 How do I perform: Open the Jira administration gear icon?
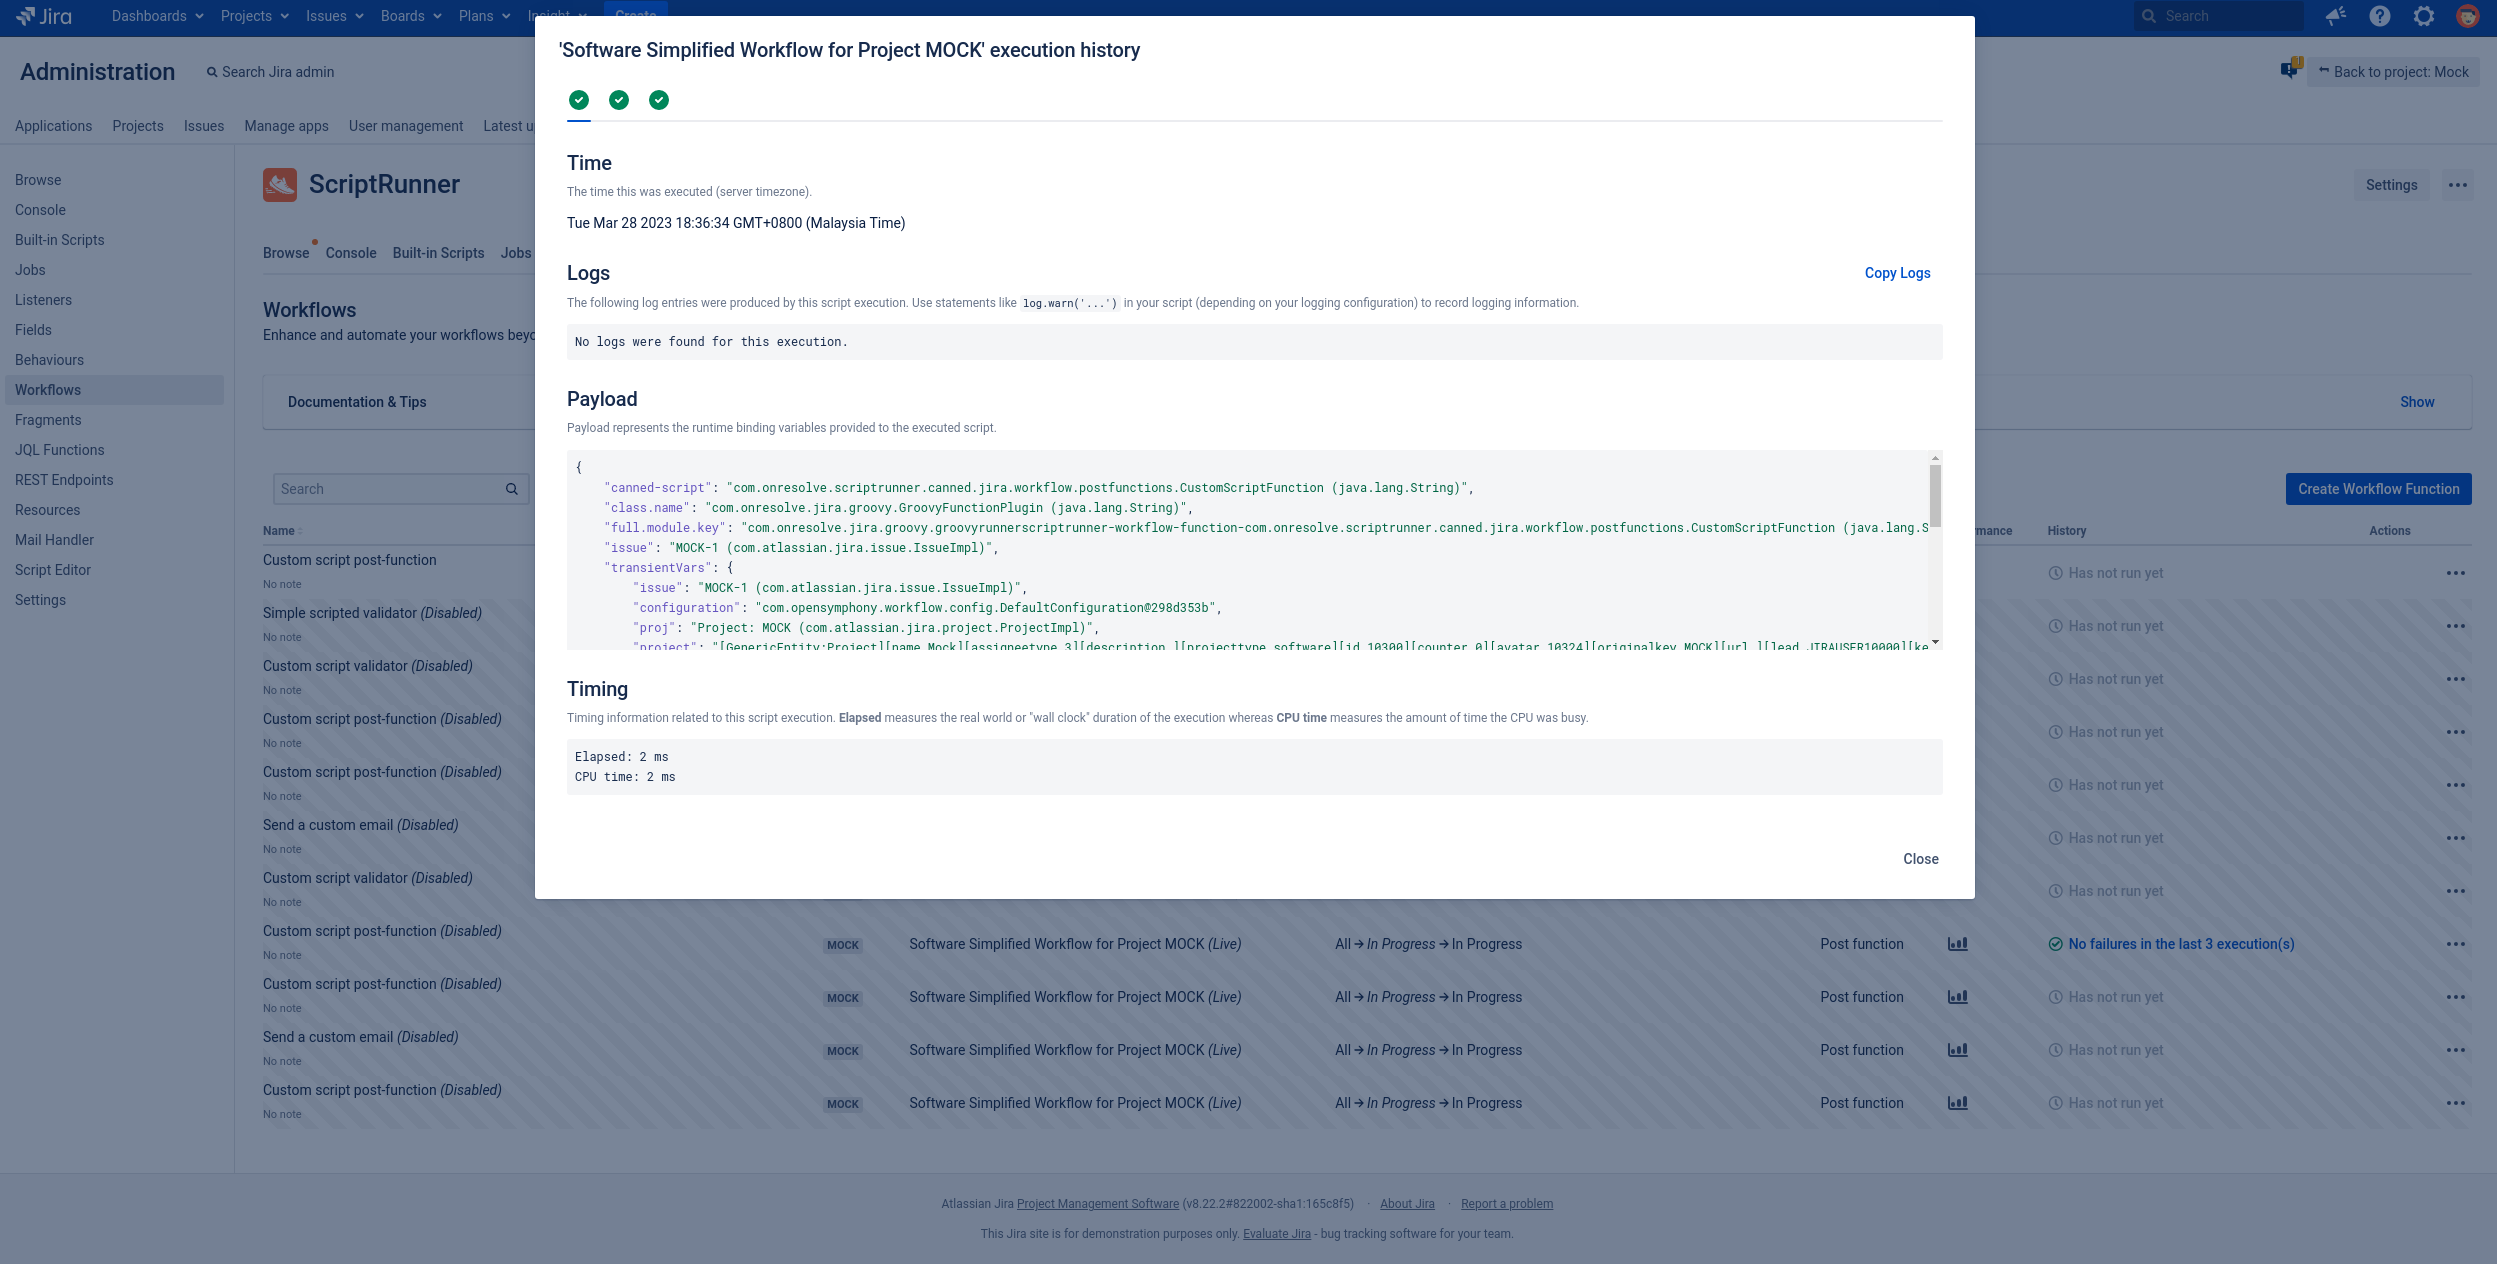(2424, 16)
